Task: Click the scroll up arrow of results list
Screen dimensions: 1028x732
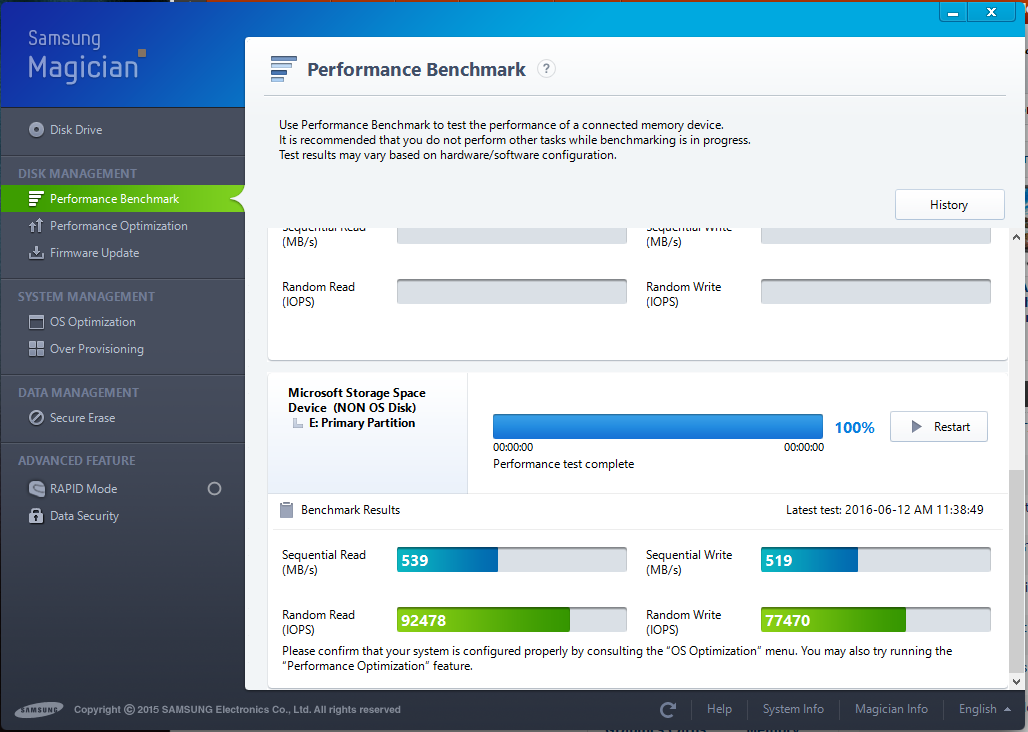Action: [x=1016, y=237]
